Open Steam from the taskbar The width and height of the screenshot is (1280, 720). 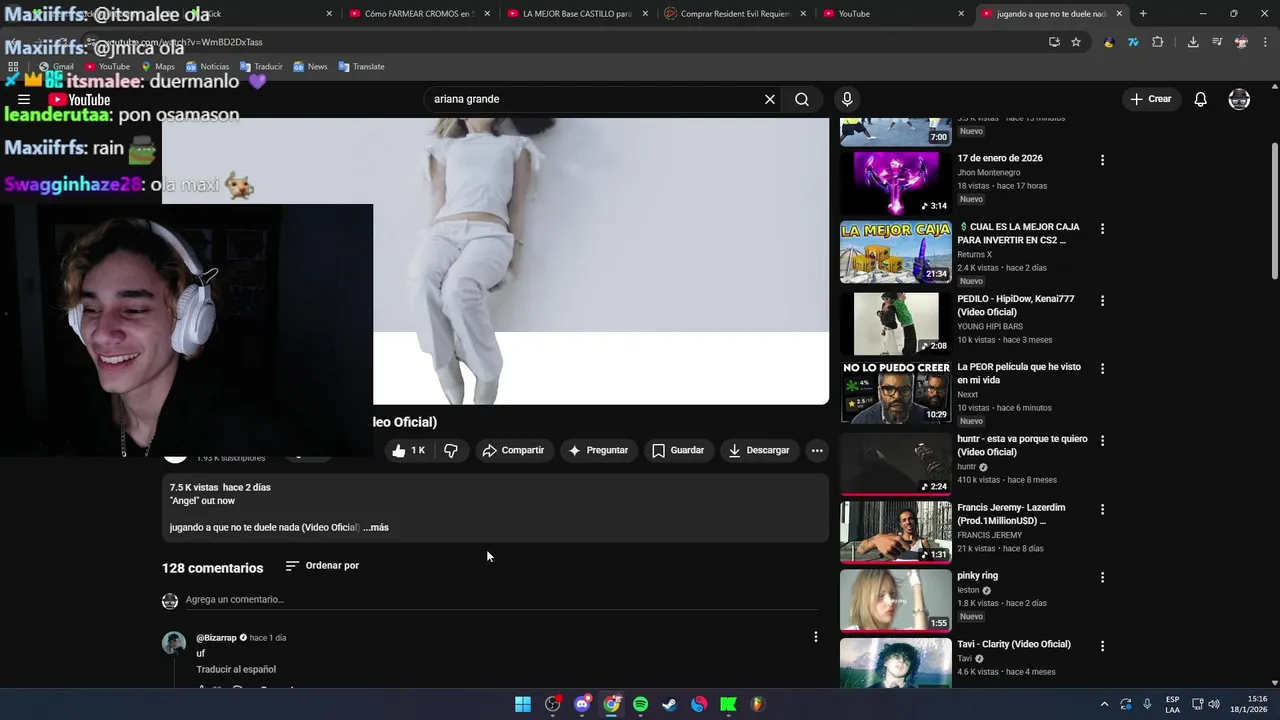tap(670, 704)
